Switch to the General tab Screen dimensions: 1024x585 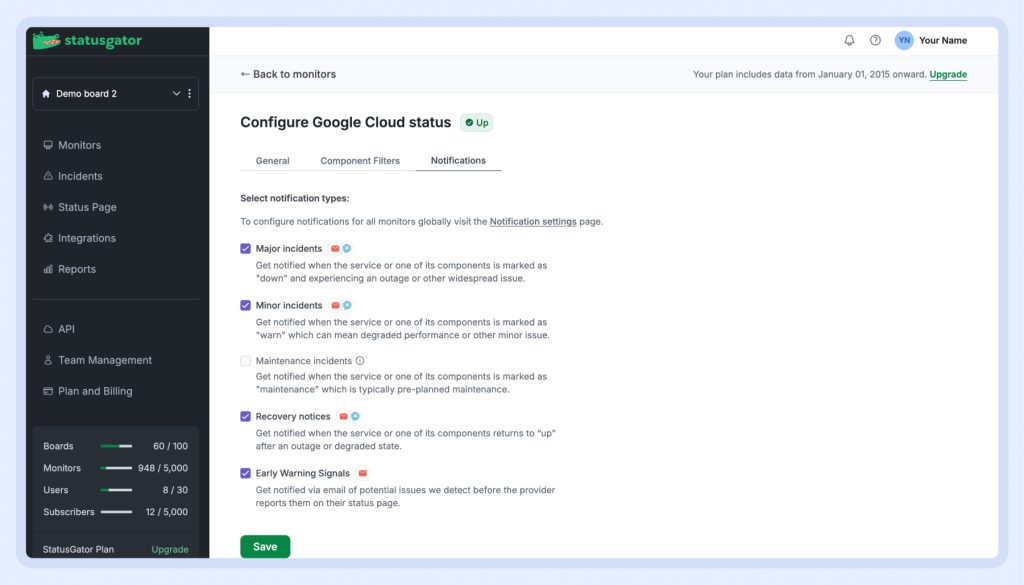(272, 161)
